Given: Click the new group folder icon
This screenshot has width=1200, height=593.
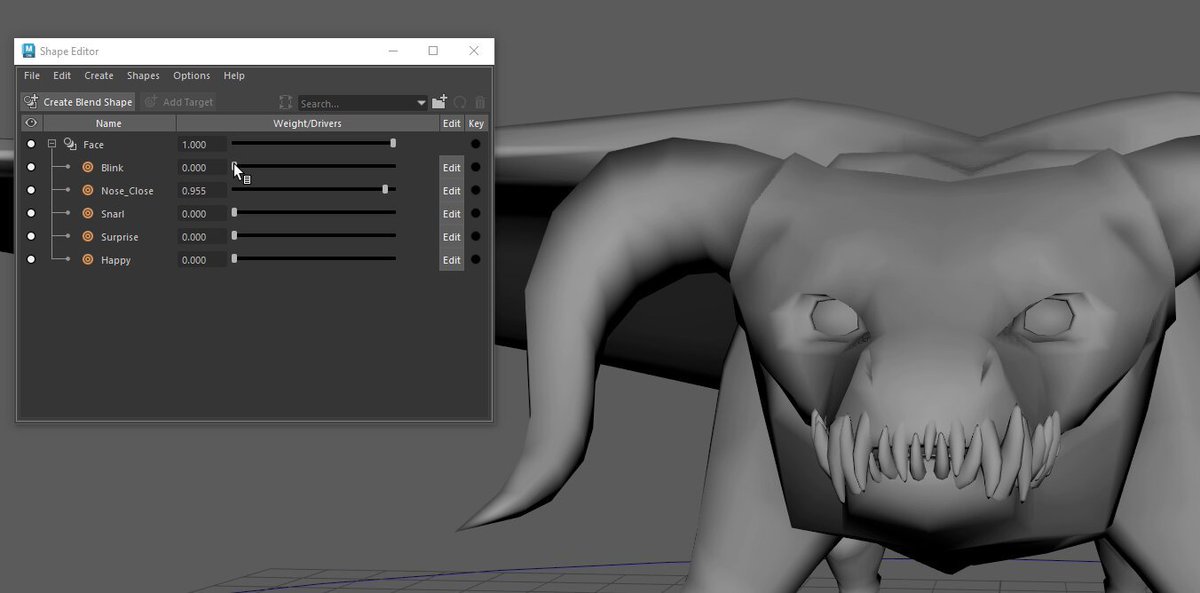Looking at the screenshot, I should pos(440,102).
